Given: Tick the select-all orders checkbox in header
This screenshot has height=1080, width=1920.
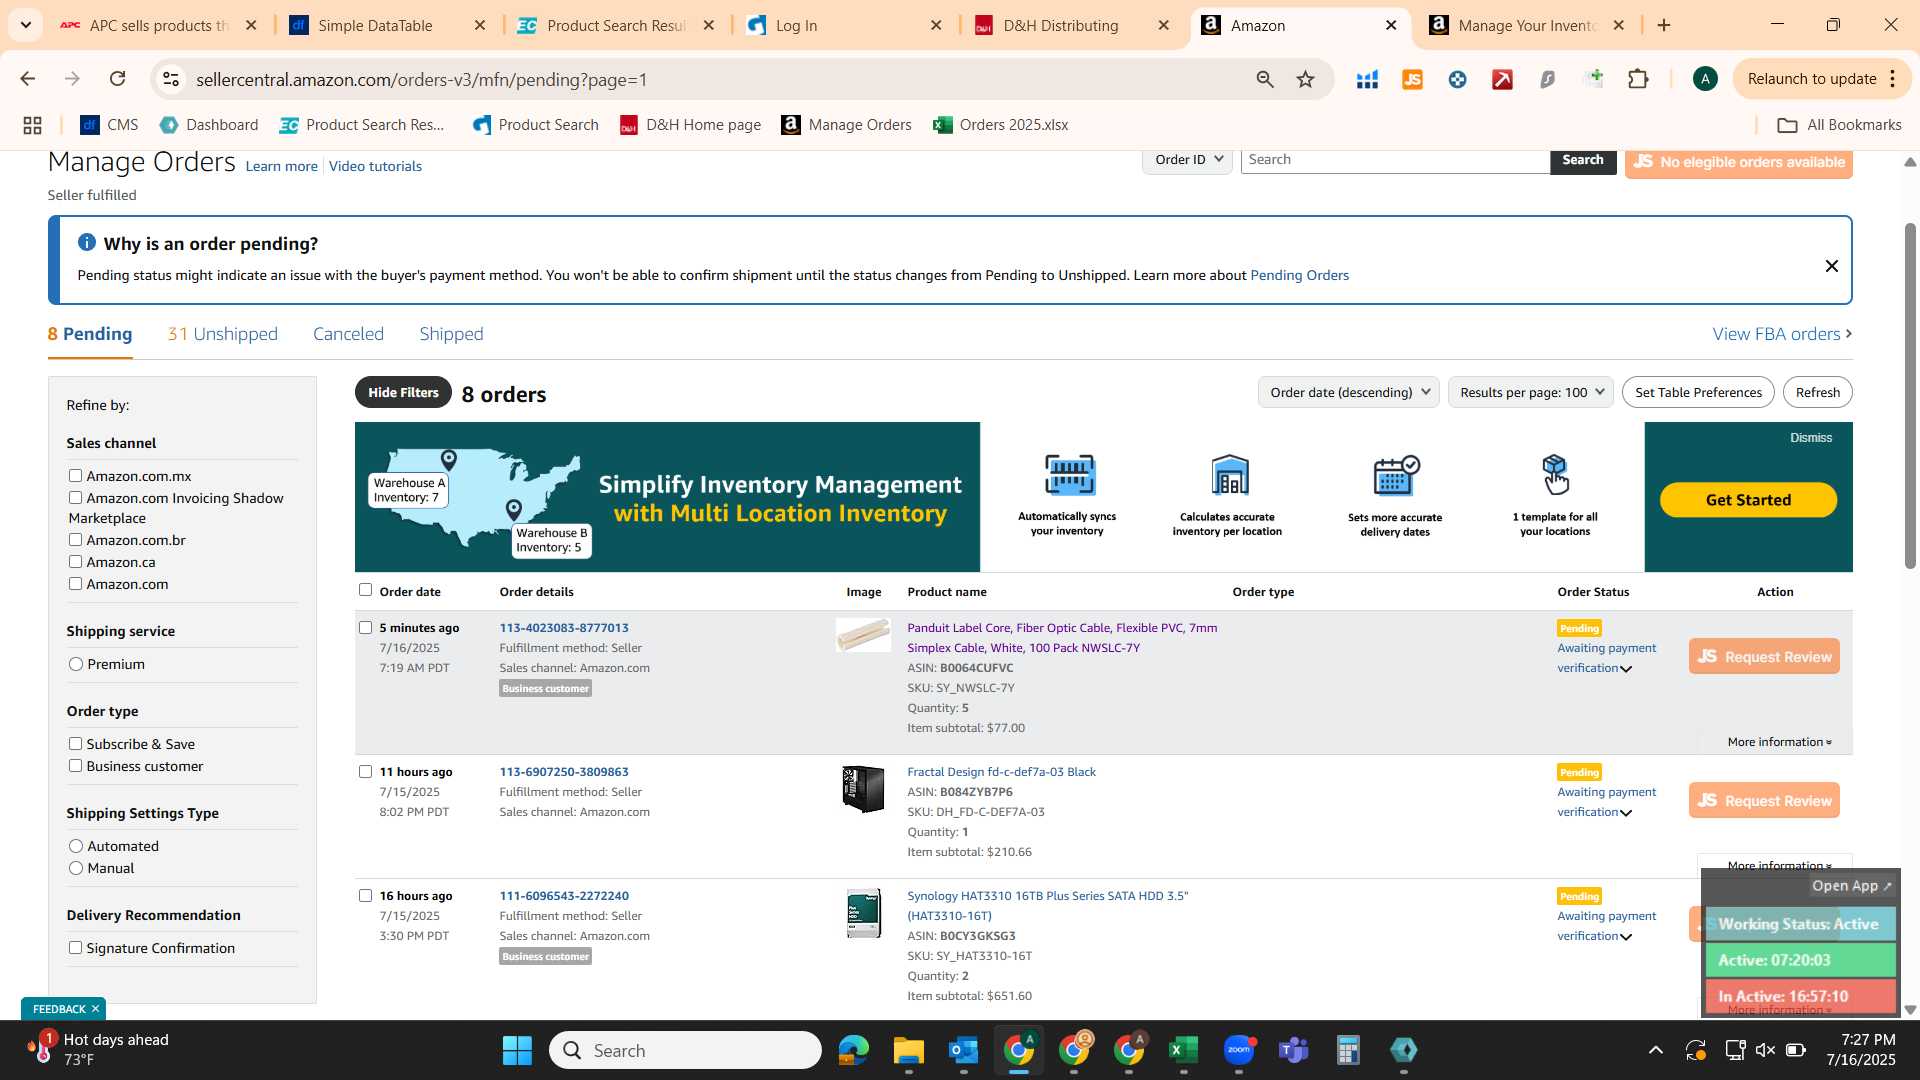Looking at the screenshot, I should coord(365,590).
